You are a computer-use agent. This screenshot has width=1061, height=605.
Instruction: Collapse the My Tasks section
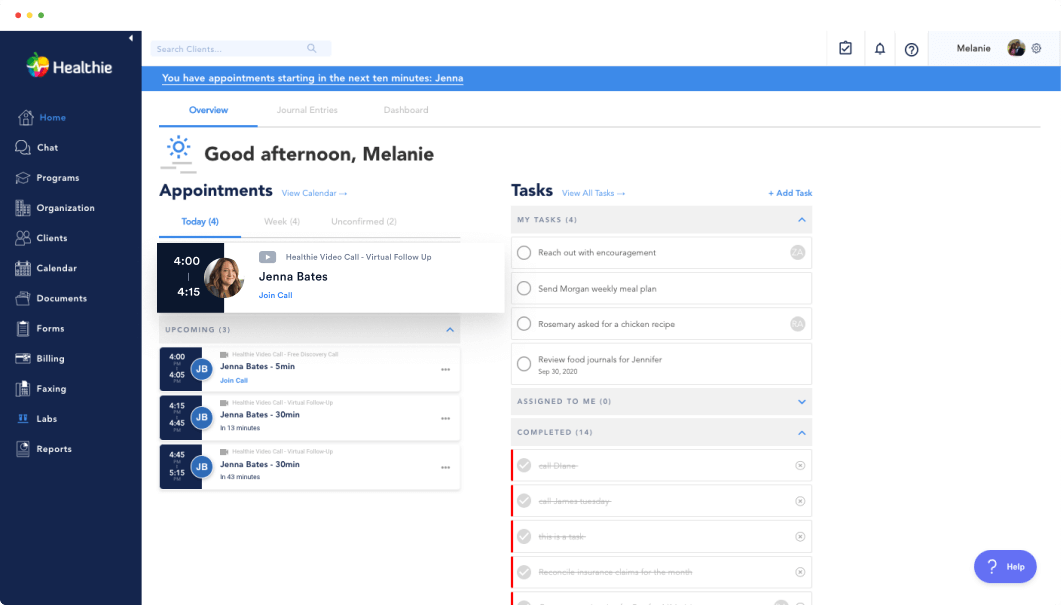coord(801,220)
